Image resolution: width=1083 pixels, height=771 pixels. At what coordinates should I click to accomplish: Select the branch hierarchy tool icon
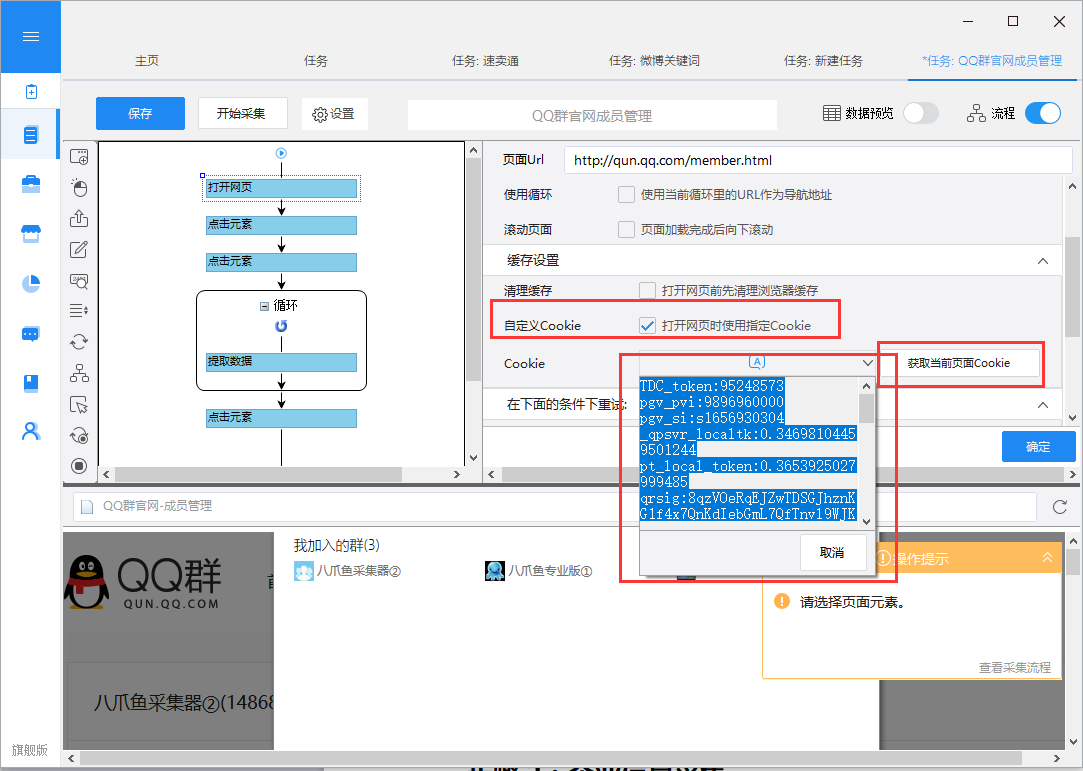coord(79,373)
